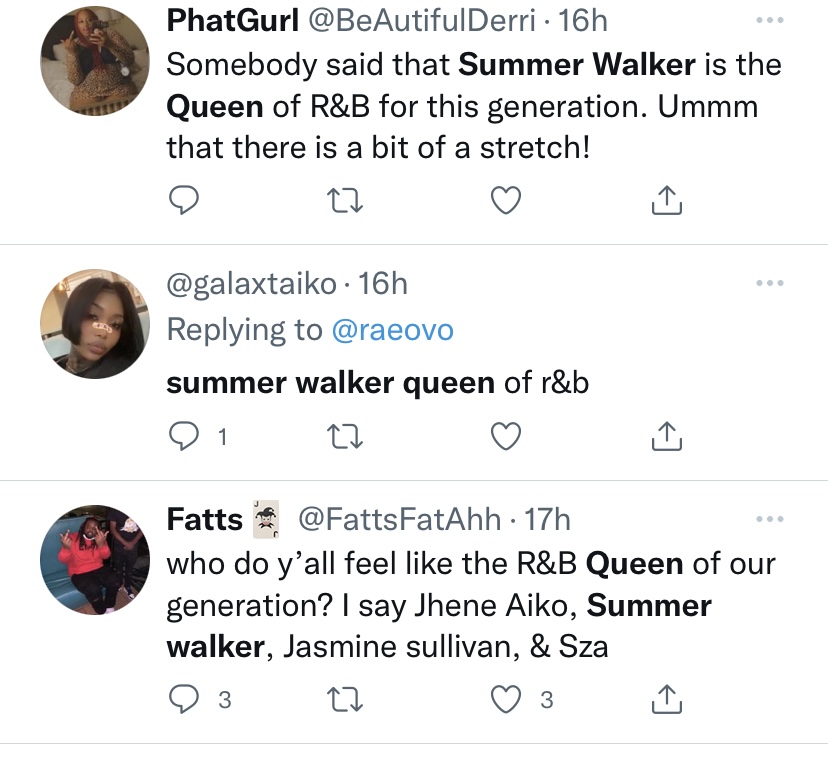Retweet Fatts' tweet
Image resolution: width=828 pixels, height=763 pixels.
click(344, 700)
